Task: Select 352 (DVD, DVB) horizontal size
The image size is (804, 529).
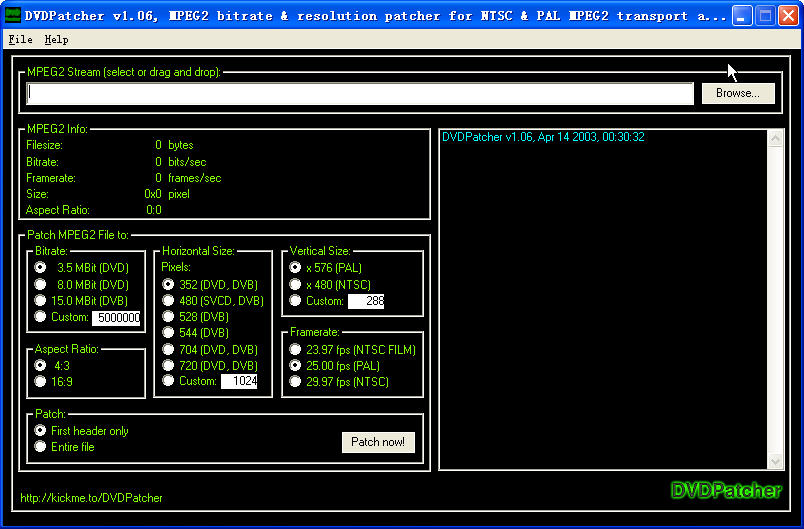Action: (168, 284)
